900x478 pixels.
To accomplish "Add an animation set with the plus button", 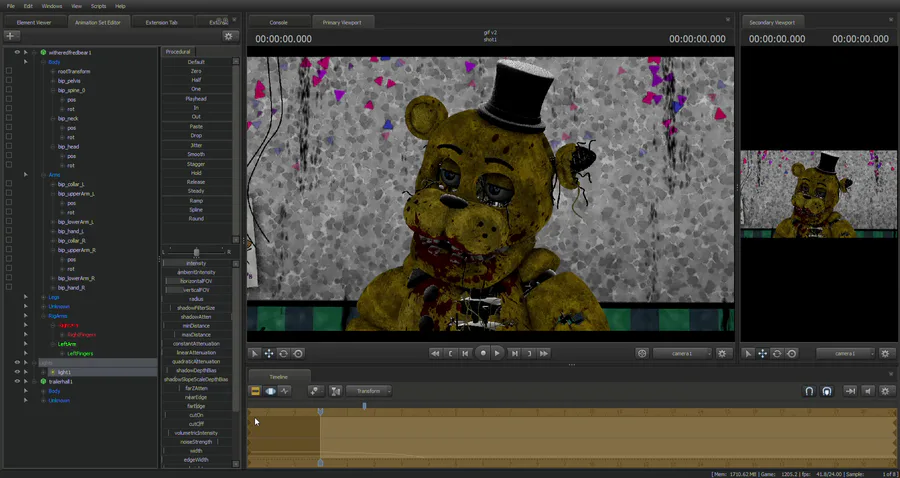I will click(10, 36).
